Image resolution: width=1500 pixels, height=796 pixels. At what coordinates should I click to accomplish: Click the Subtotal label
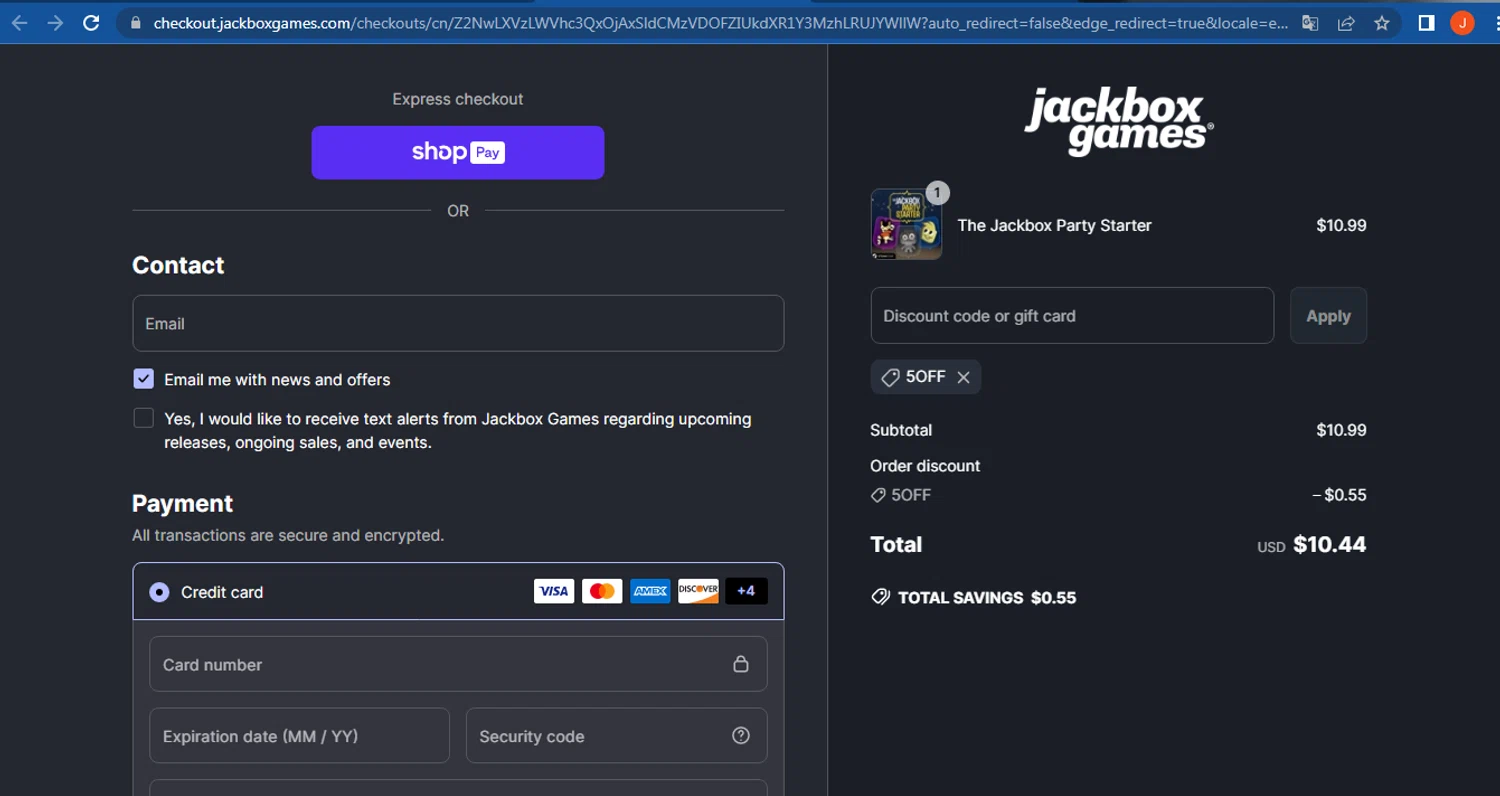(901, 430)
